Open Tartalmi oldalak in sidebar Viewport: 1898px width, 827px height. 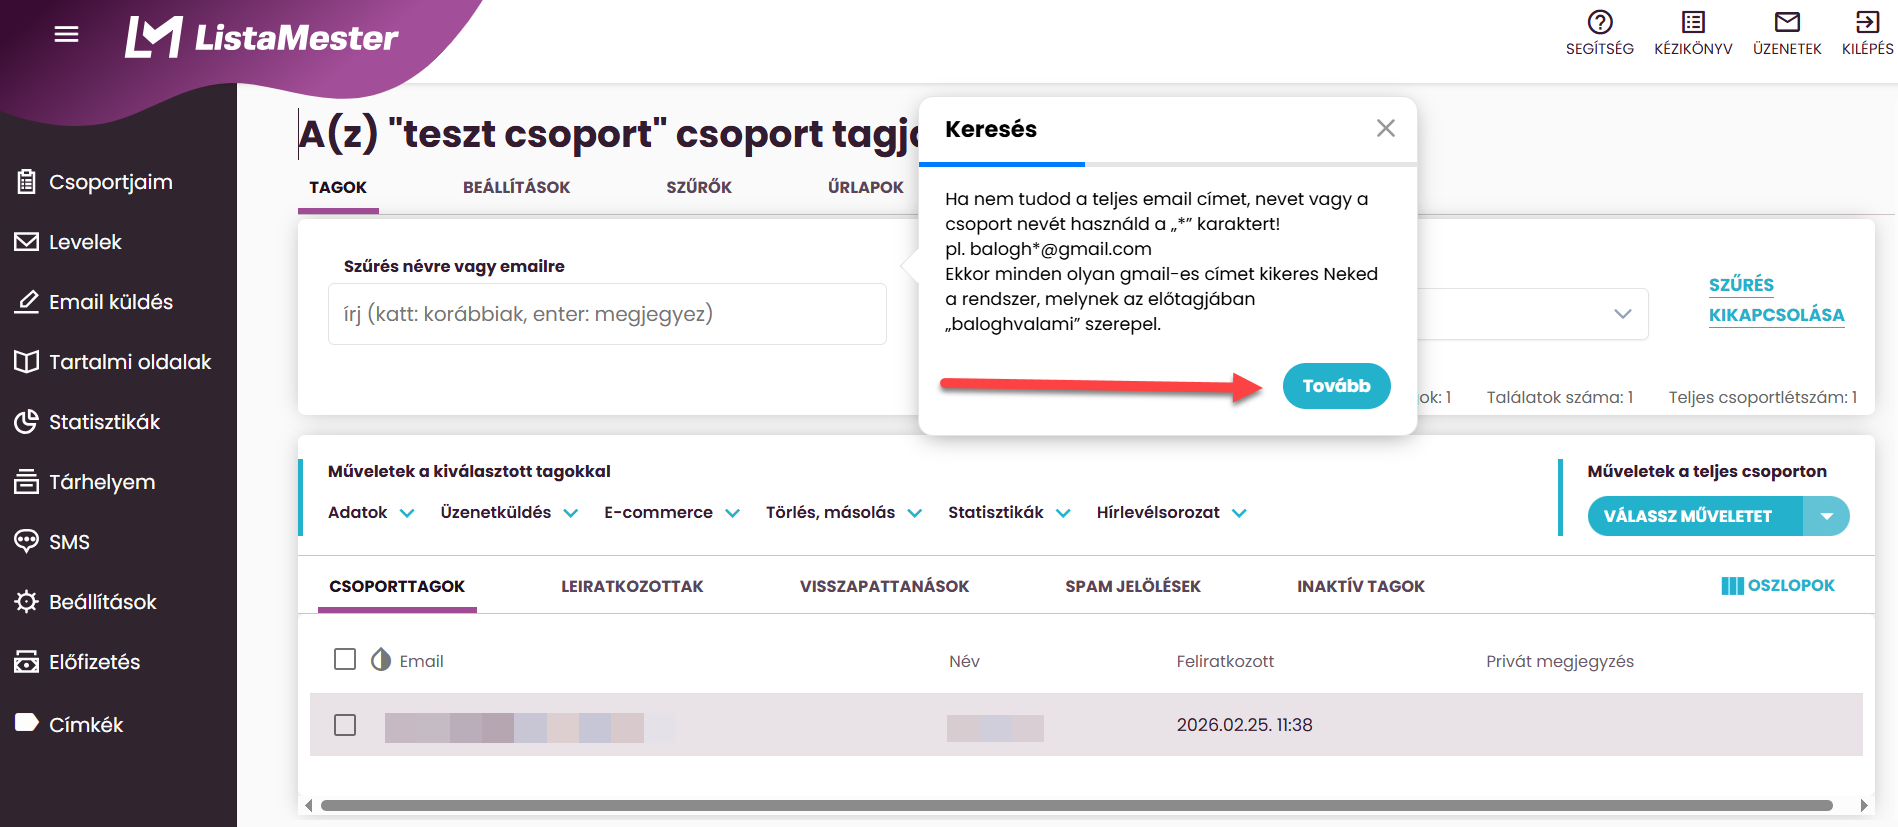pos(113,362)
